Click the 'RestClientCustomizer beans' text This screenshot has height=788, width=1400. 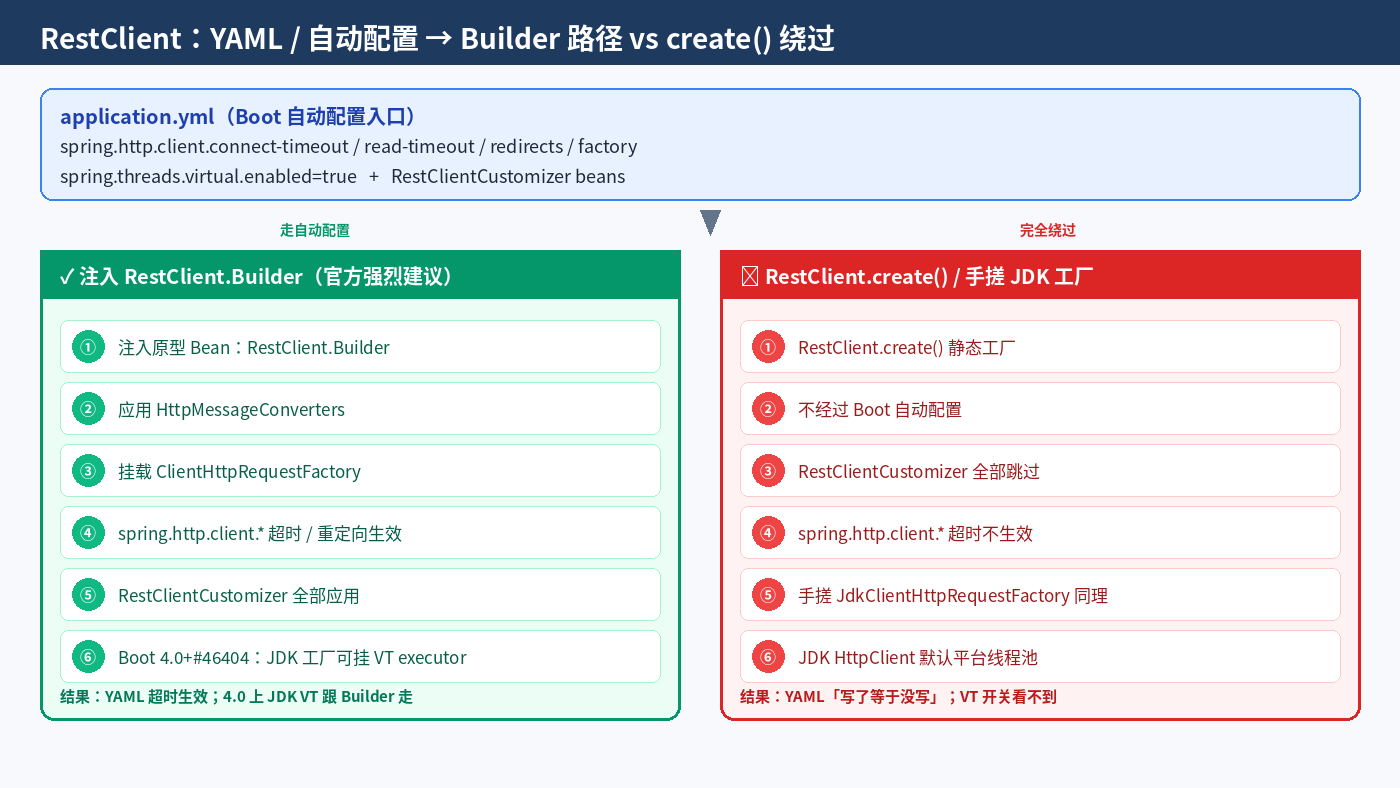pos(508,176)
